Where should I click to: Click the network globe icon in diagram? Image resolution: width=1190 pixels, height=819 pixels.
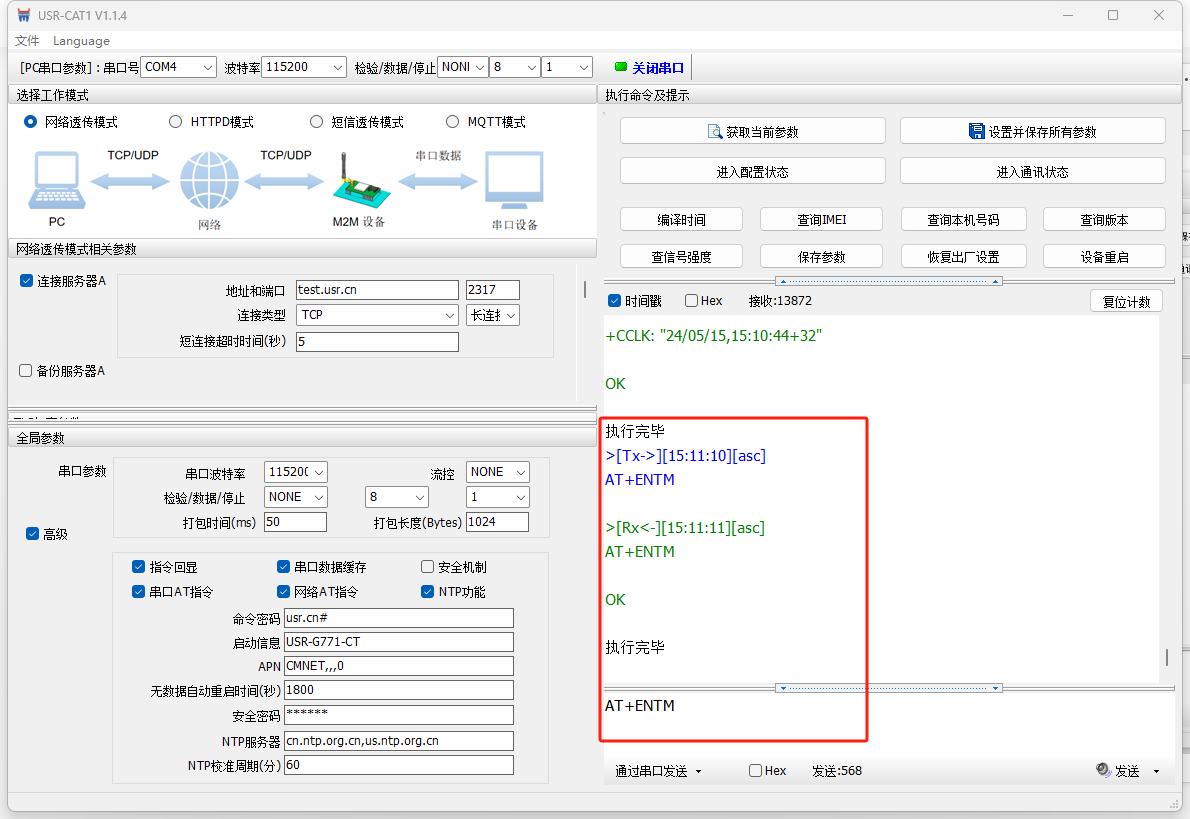(210, 182)
